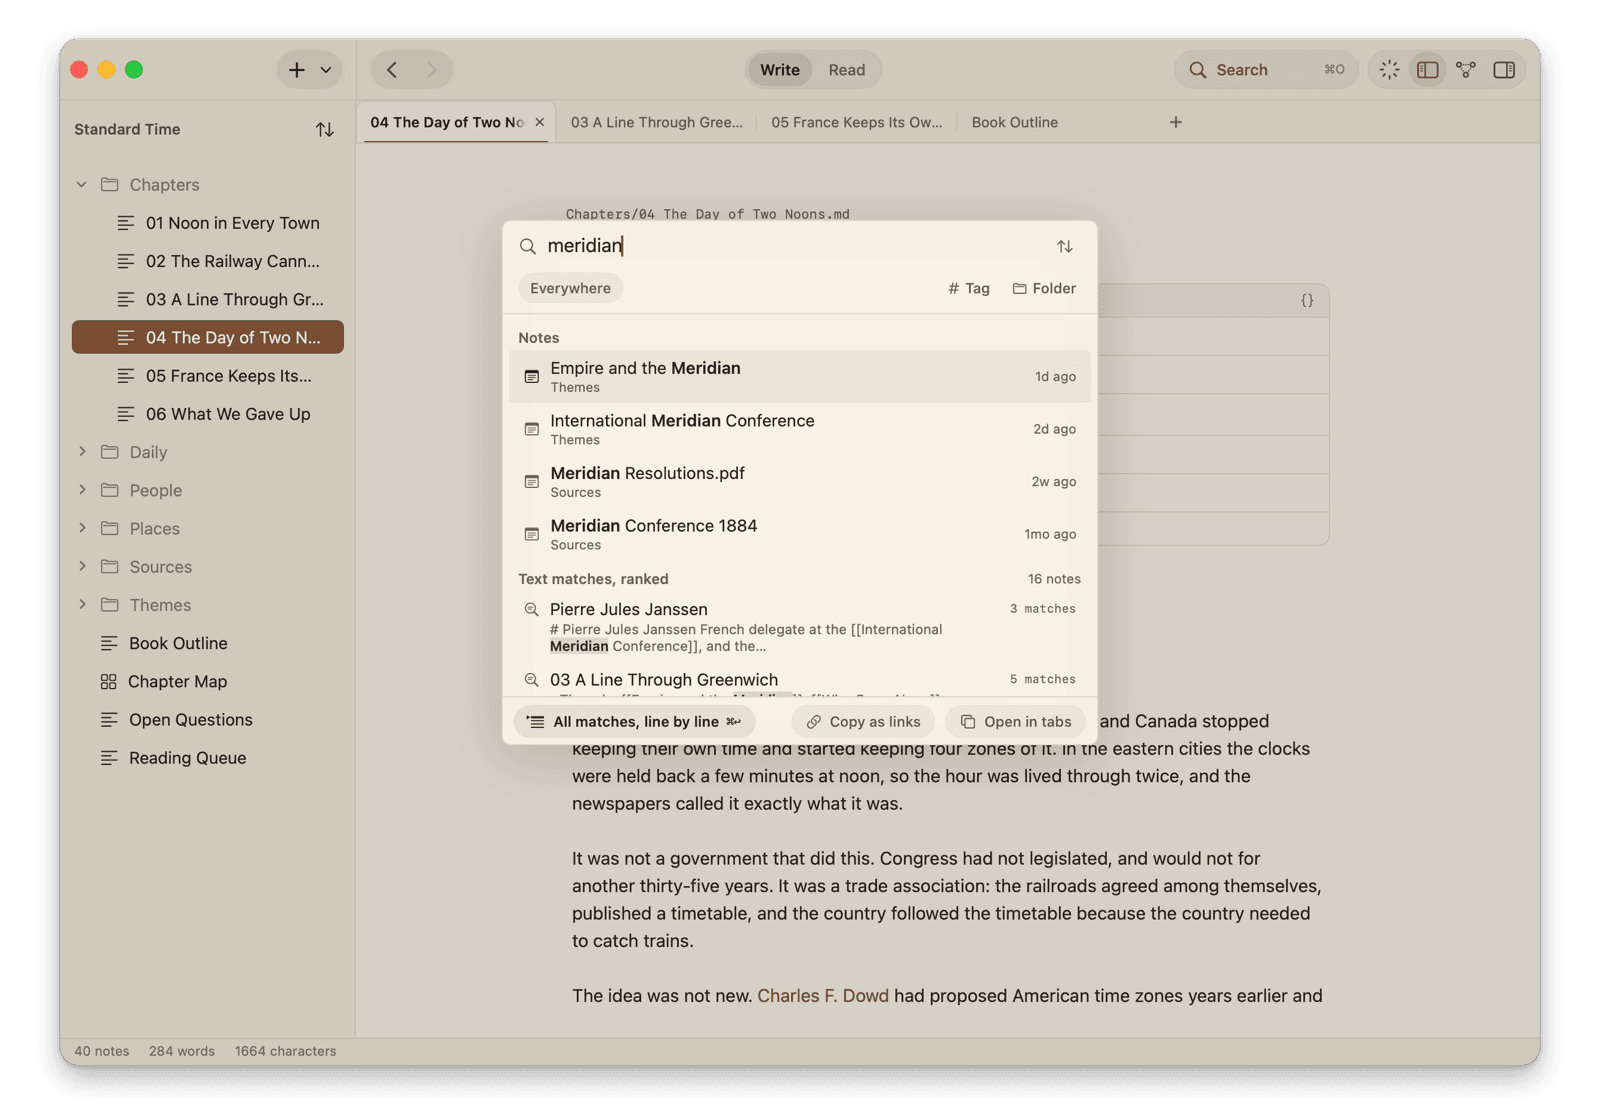Screen dimensions: 1600x1118
Task: Click All matches, line by line
Action: (634, 722)
